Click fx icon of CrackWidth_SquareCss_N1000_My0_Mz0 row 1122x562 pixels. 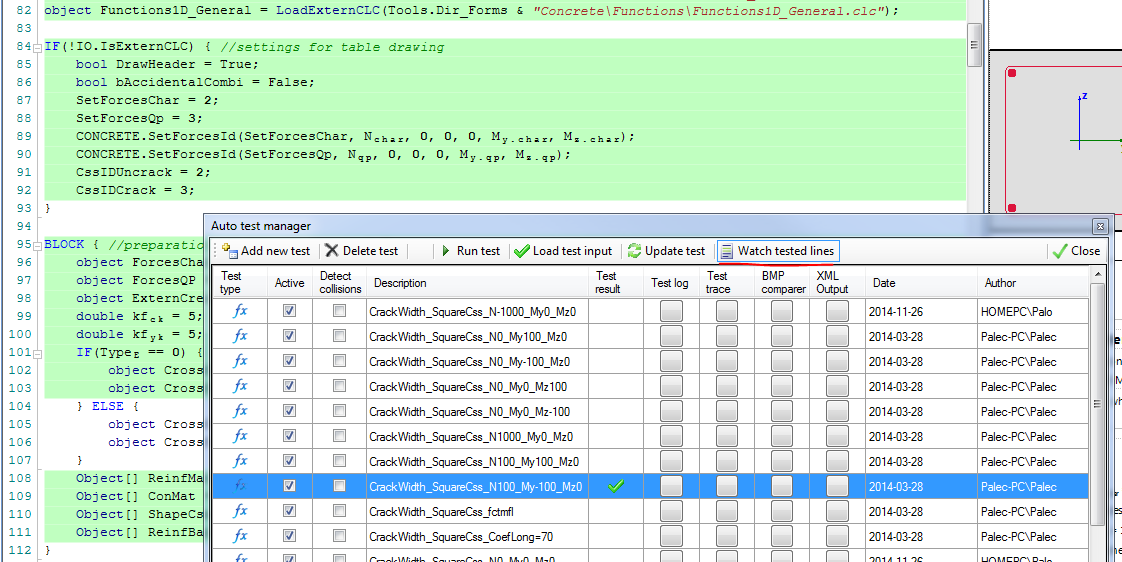pos(240,437)
